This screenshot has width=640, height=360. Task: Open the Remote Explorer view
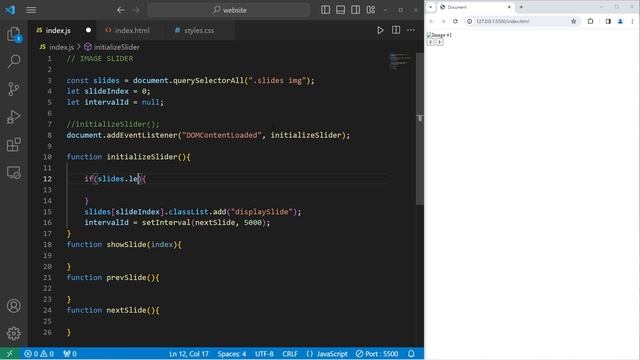14,172
